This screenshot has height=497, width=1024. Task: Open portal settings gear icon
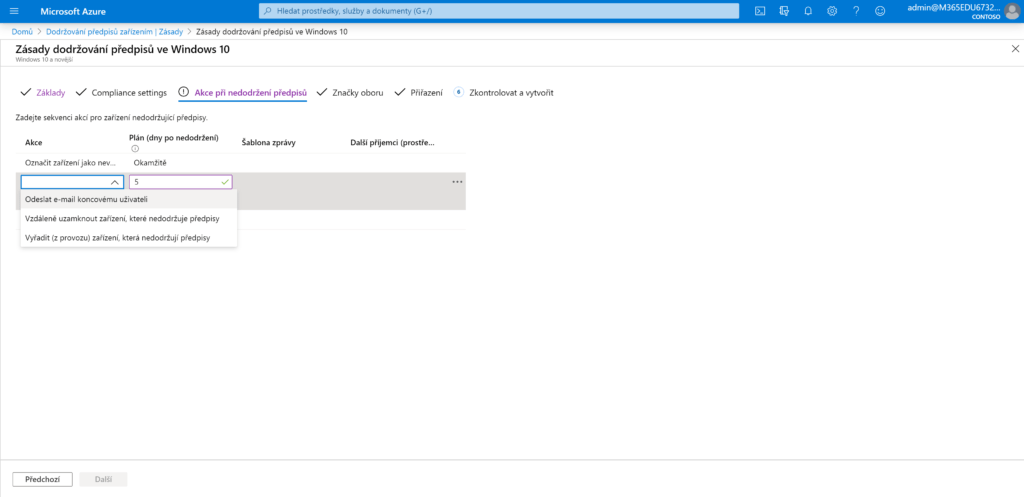click(x=832, y=11)
